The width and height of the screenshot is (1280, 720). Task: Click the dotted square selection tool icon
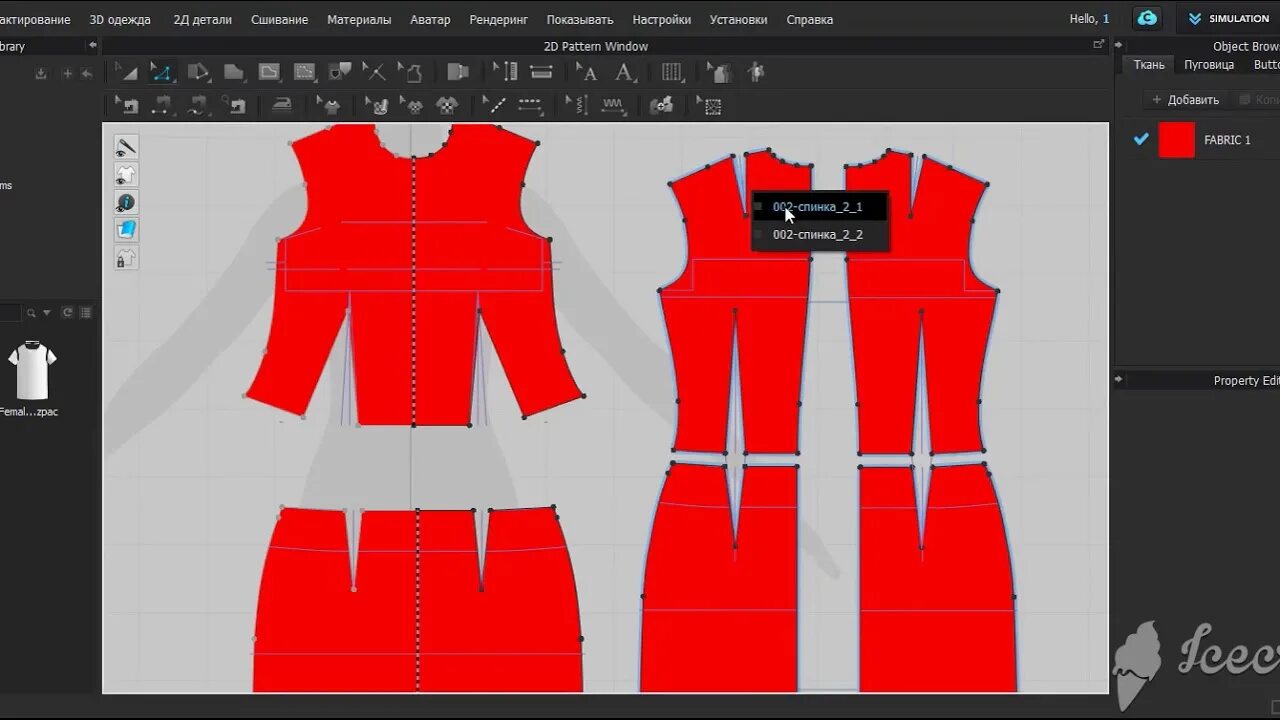click(709, 105)
